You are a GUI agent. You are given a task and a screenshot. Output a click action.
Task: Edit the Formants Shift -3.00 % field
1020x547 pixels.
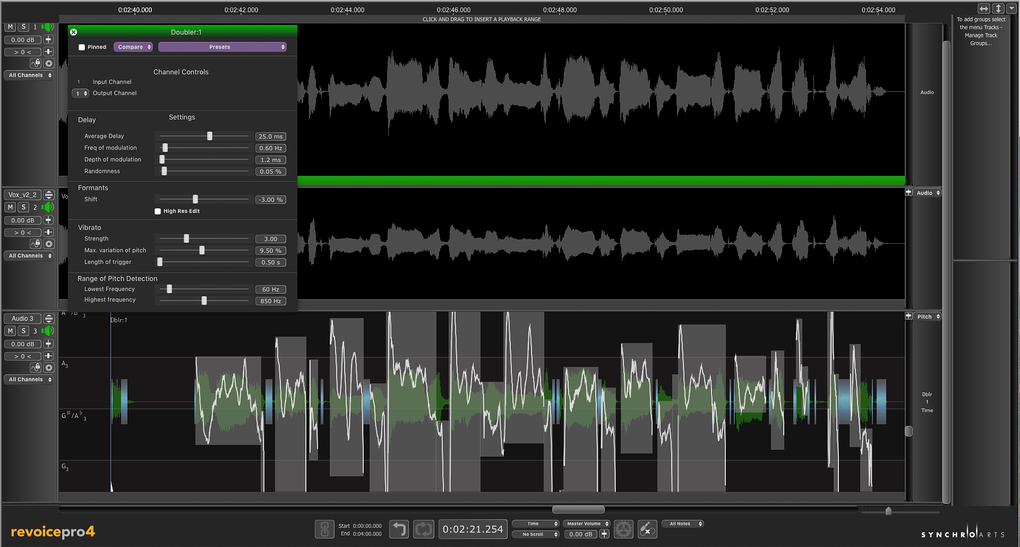[271, 200]
